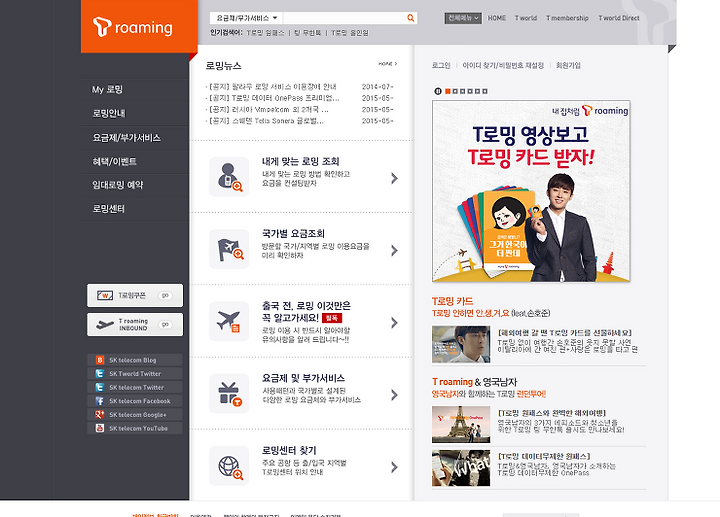The image size is (720, 517).
Task: Open SK telecom YouTube icon link
Action: (100, 428)
